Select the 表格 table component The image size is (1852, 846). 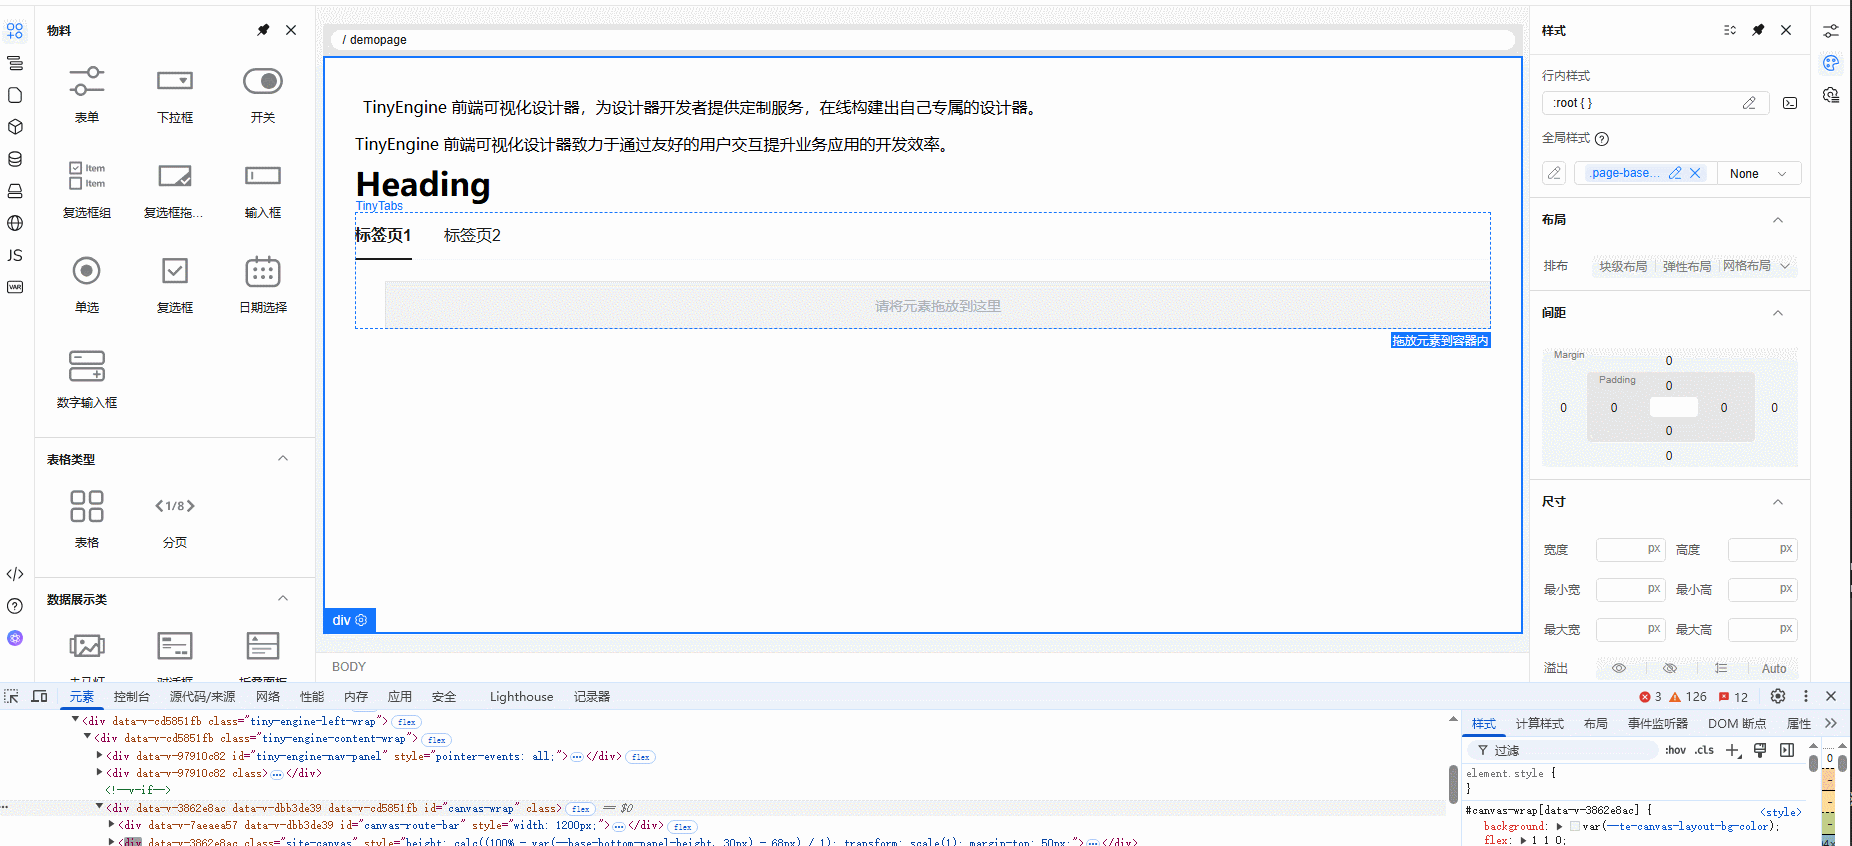[87, 519]
